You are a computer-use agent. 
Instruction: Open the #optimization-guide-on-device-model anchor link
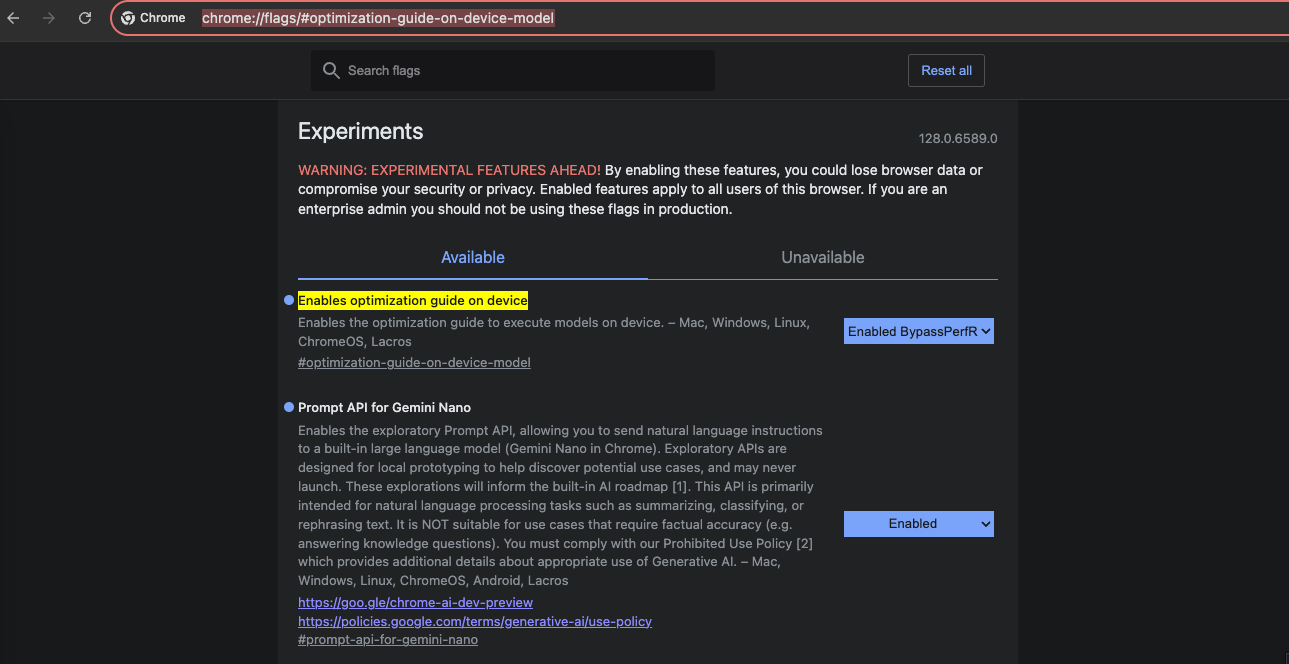tap(414, 362)
